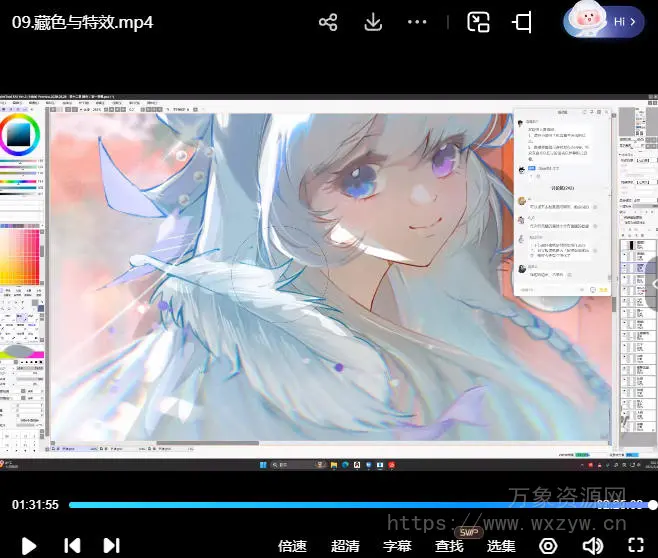Image resolution: width=658 pixels, height=558 pixels.
Task: Open the 倍速 playback speed menu
Action: coord(292,546)
